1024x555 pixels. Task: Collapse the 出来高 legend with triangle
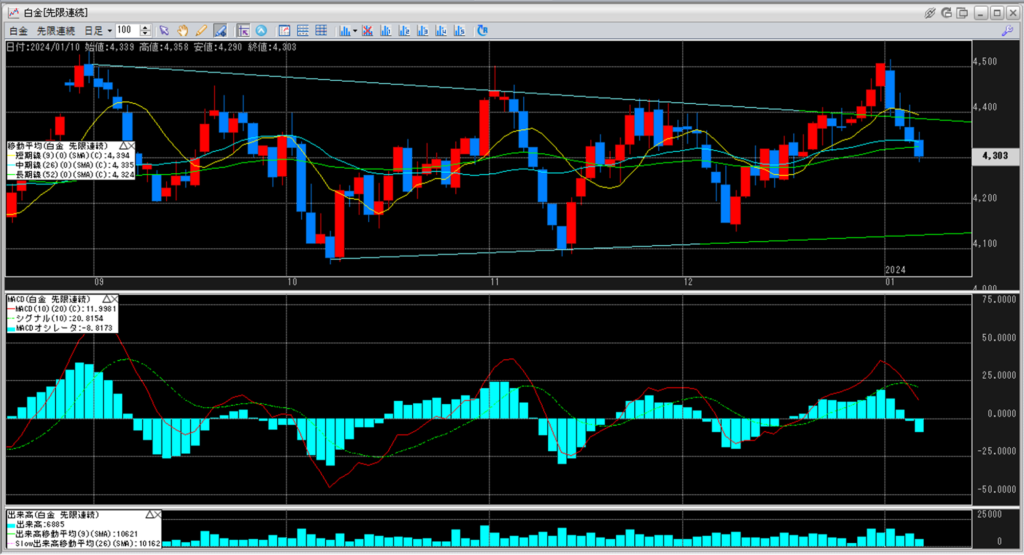(x=150, y=515)
